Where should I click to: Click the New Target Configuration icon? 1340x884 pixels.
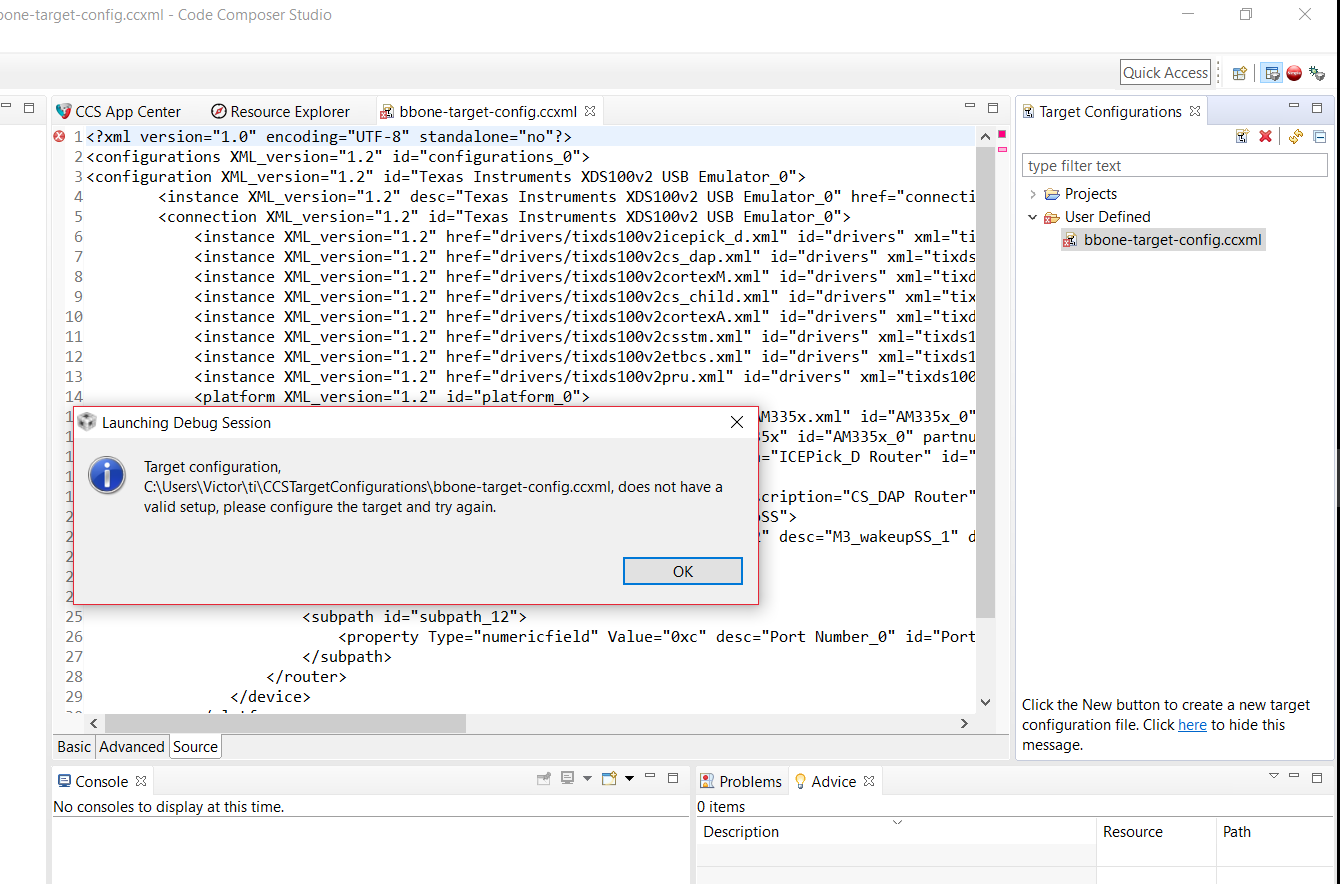[1242, 136]
